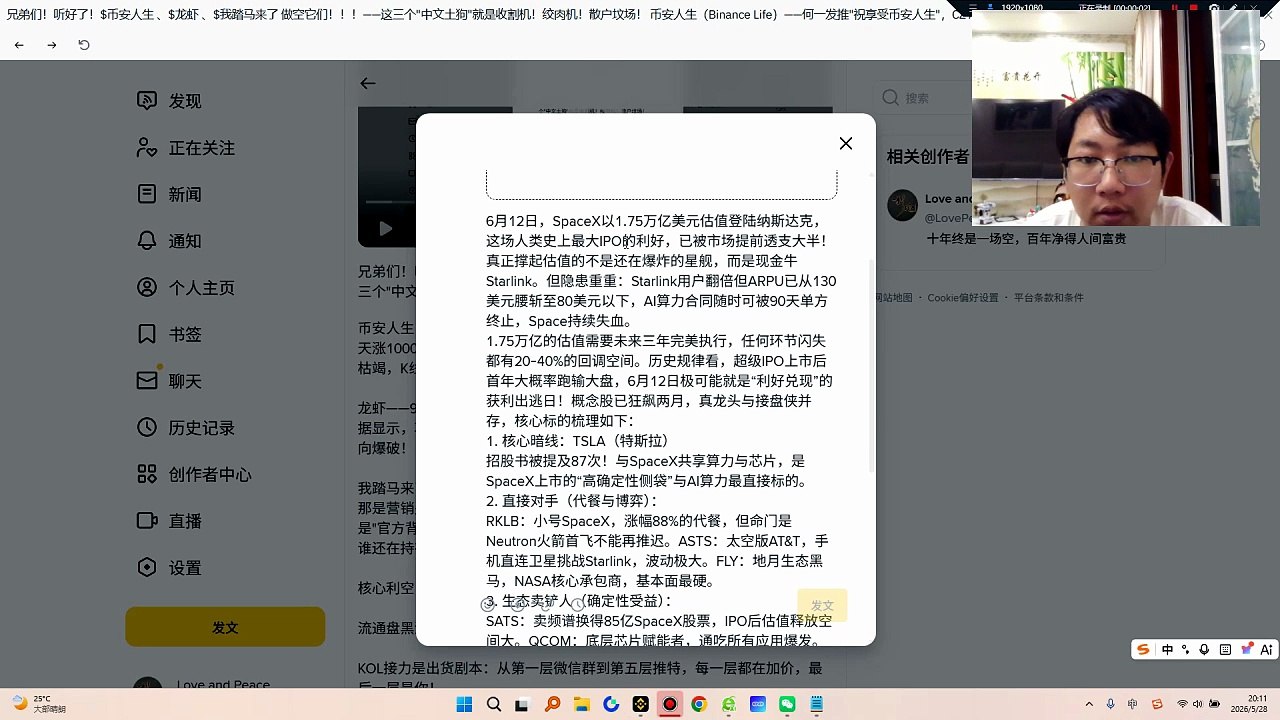Click the red screen recorder taskbar icon
The height and width of the screenshot is (720, 1280).
point(670,705)
